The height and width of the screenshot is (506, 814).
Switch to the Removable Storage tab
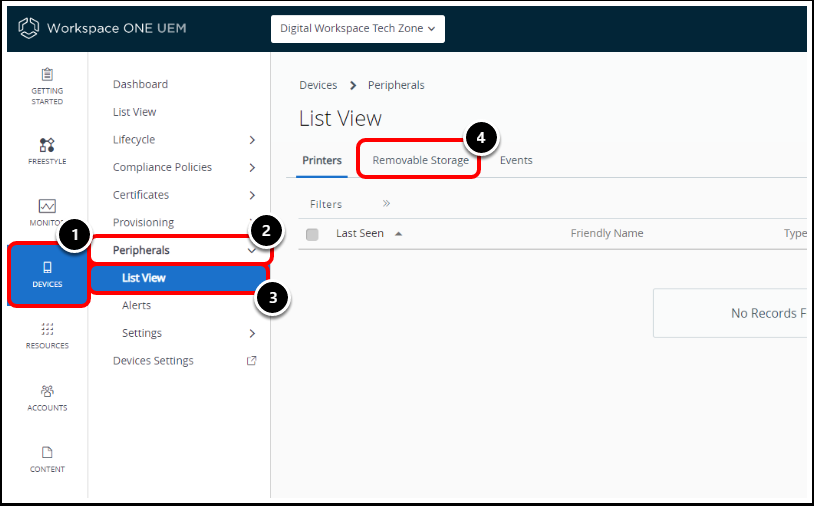point(420,160)
